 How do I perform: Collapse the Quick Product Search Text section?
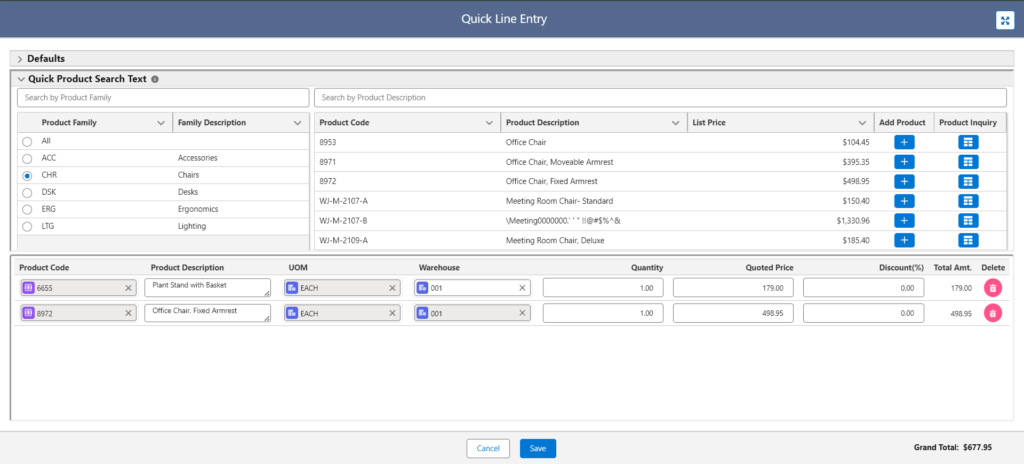click(20, 79)
